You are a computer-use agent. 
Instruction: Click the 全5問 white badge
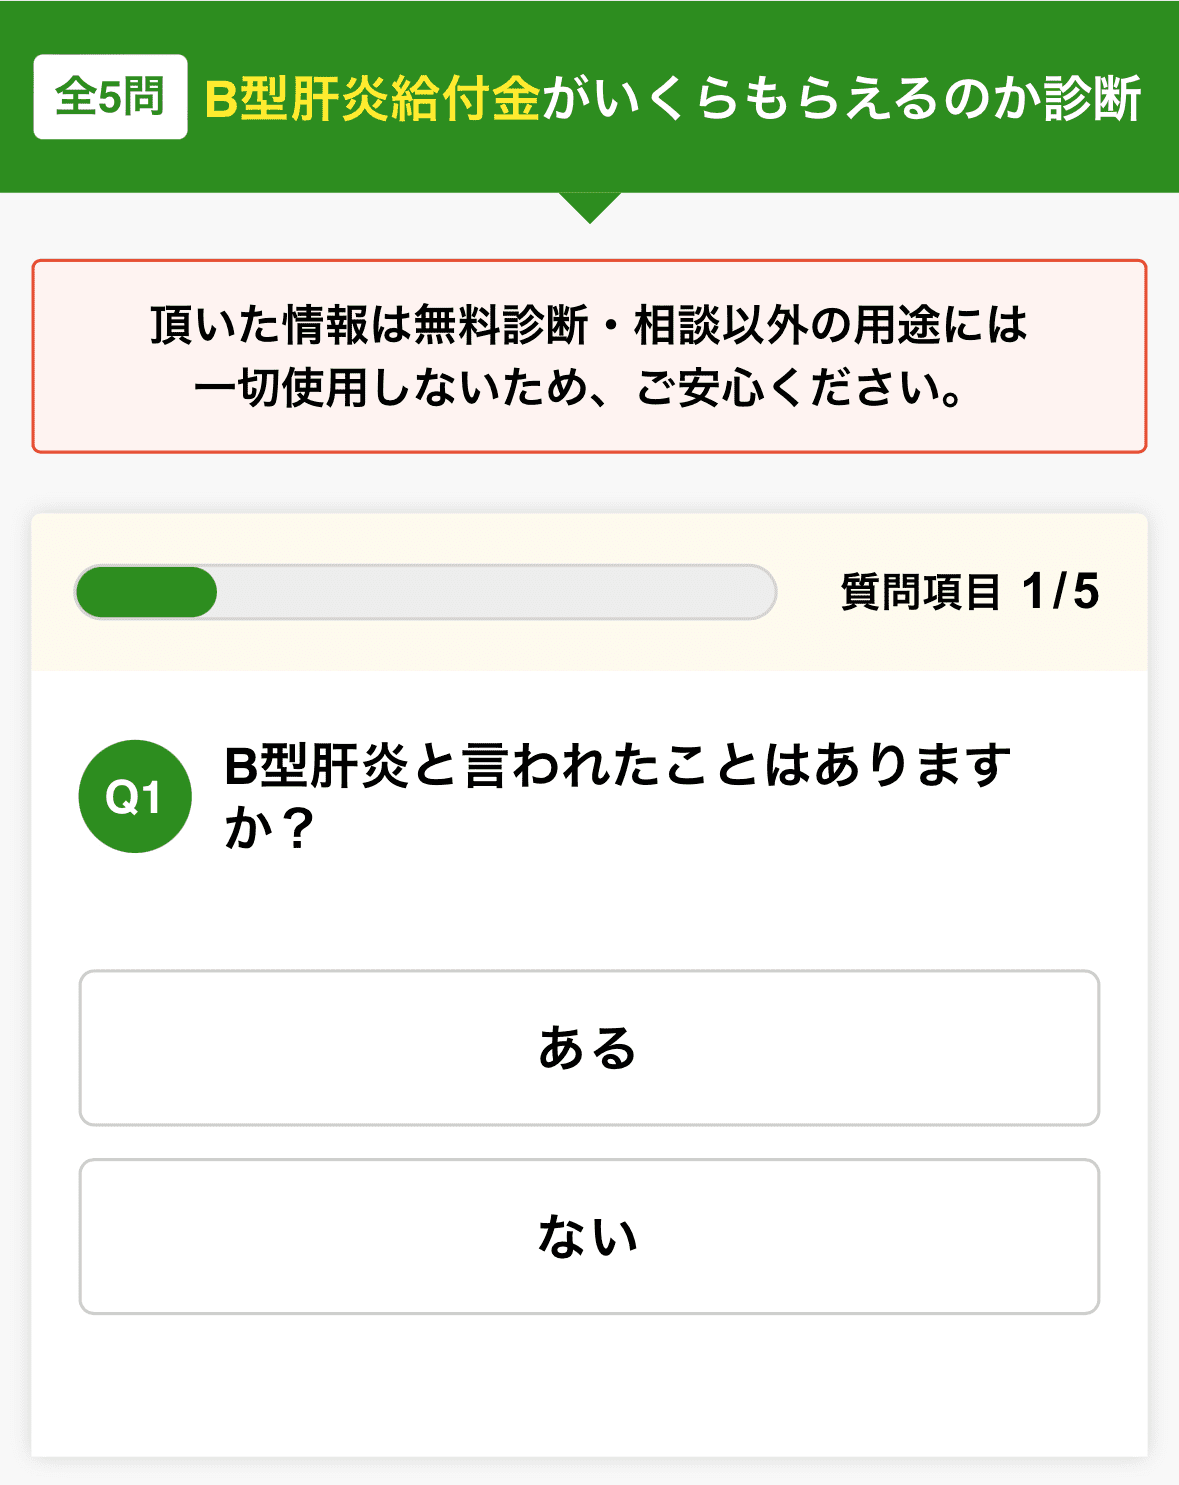110,97
